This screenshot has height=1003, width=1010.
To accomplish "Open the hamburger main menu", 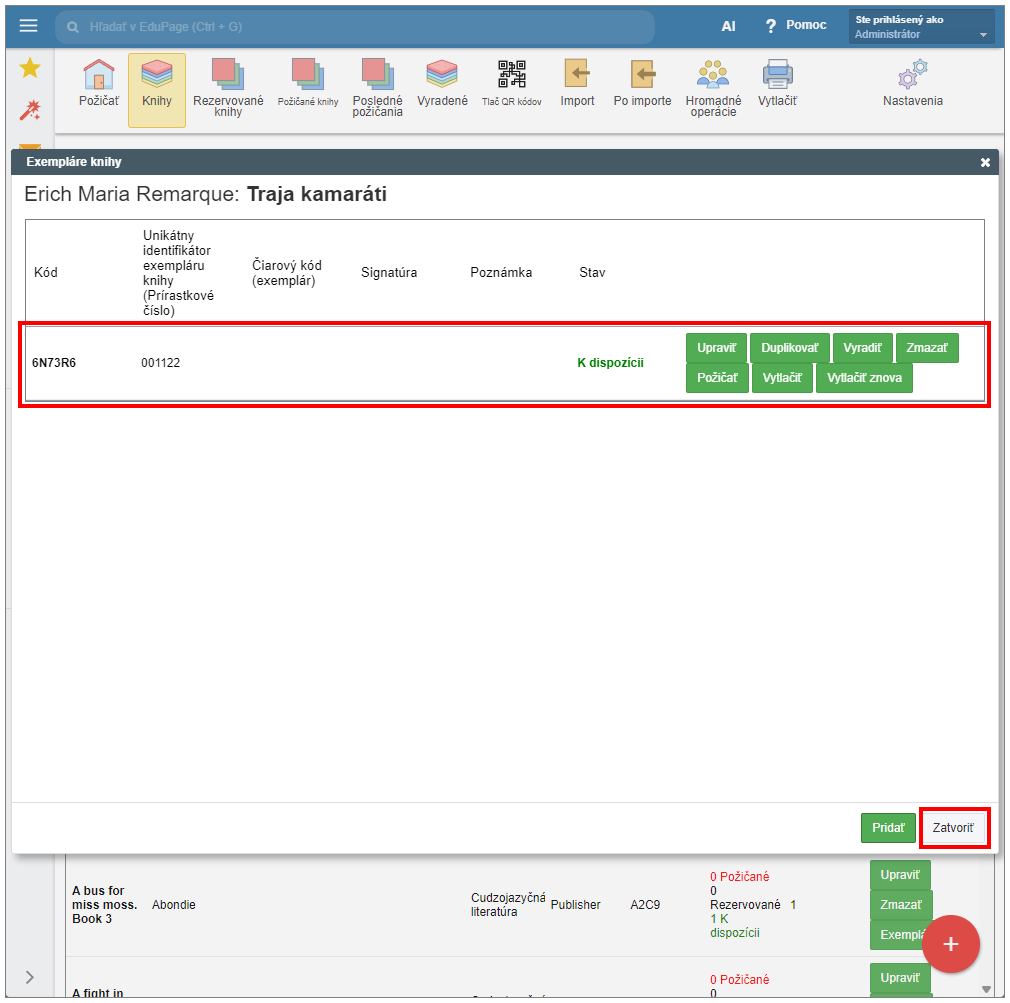I will [x=28, y=26].
